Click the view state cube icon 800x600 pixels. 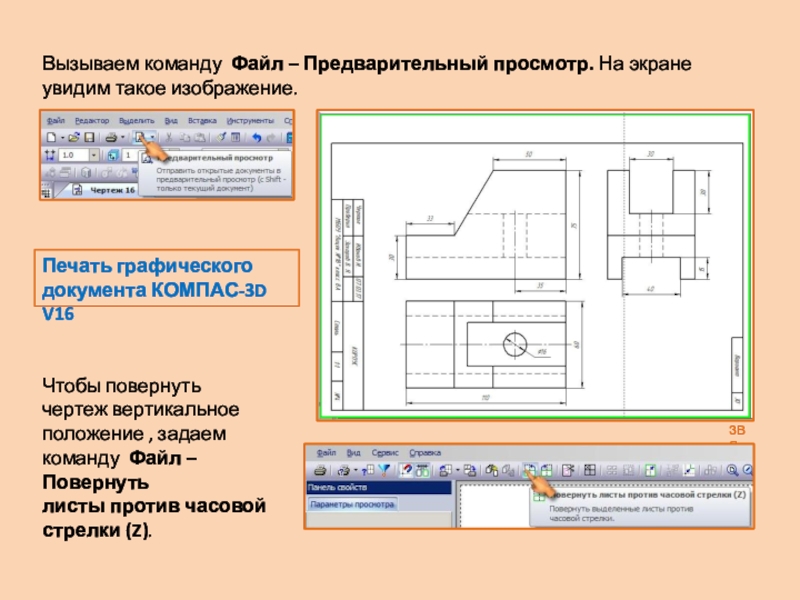[x=113, y=155]
